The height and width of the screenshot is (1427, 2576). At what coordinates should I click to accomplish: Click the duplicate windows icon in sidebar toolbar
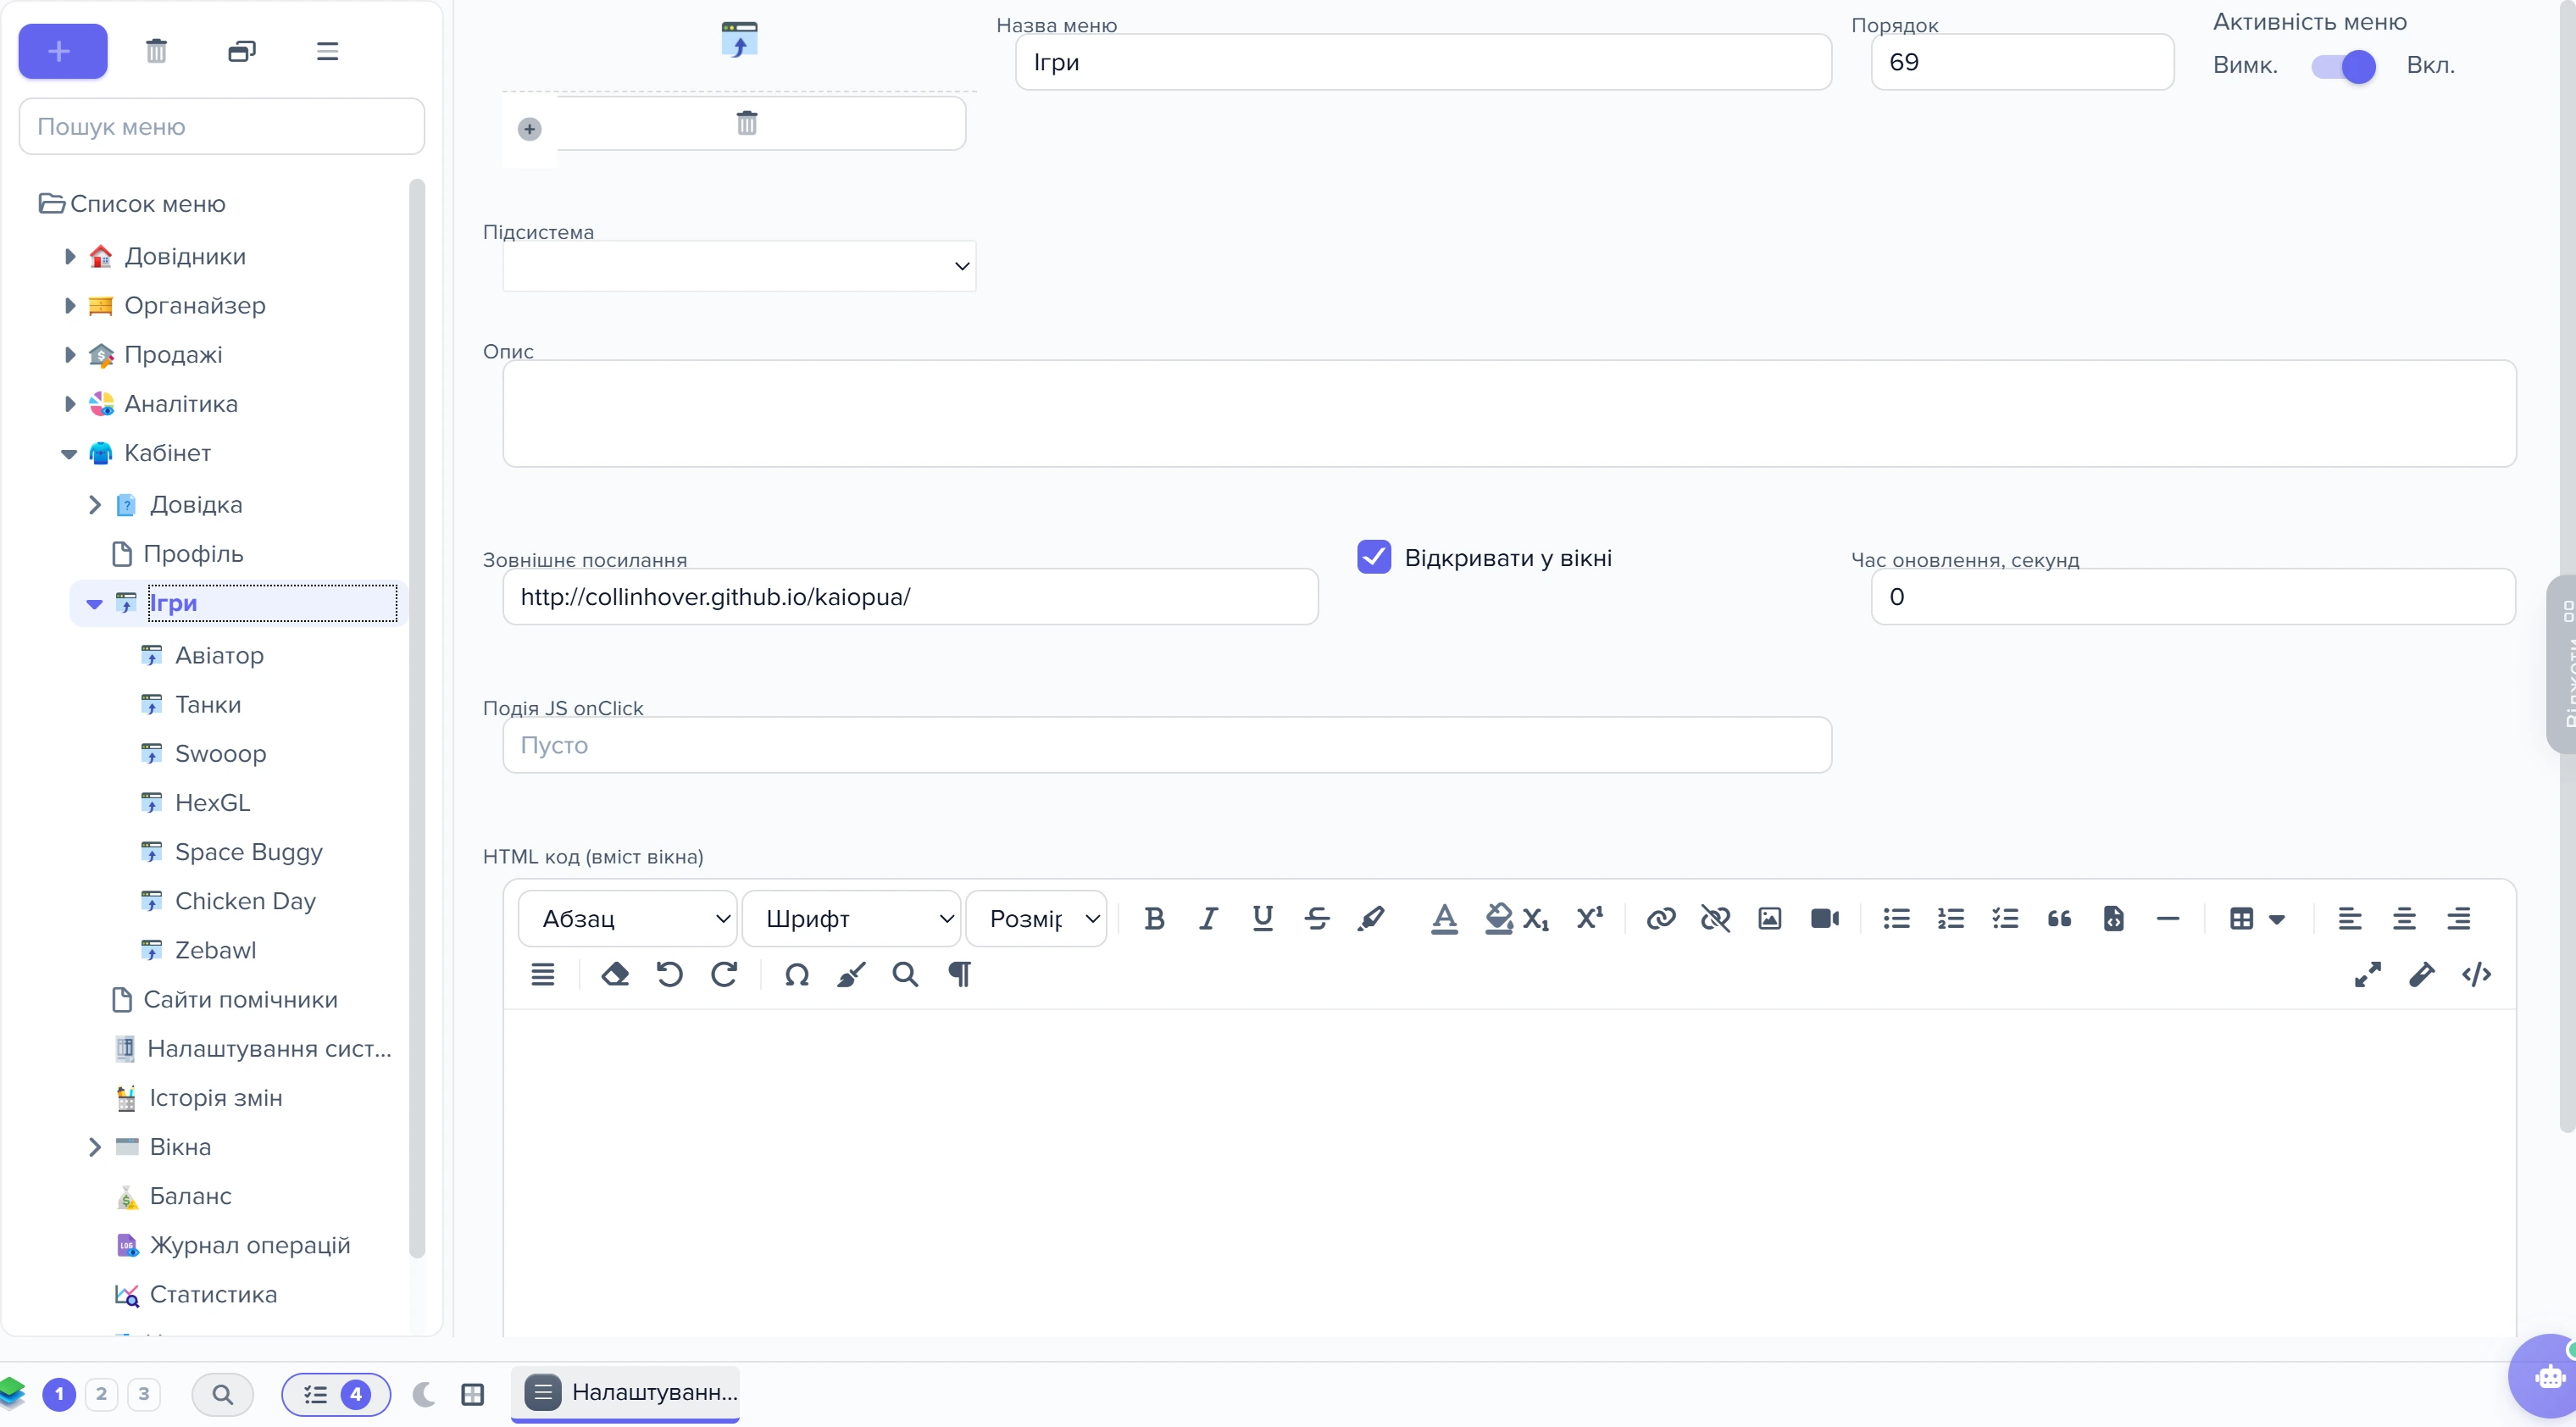[242, 51]
